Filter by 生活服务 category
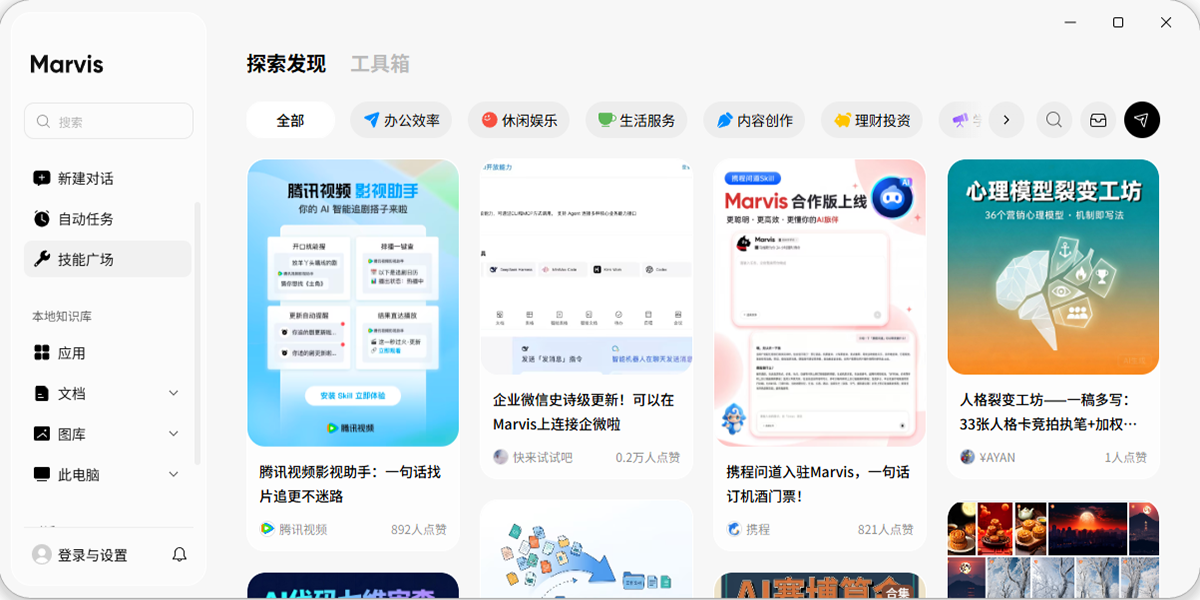Viewport: 1200px width, 600px height. [637, 120]
